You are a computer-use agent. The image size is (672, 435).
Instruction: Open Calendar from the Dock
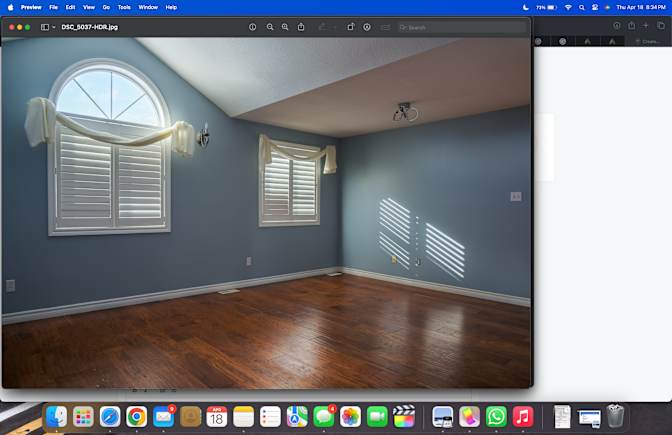point(217,417)
